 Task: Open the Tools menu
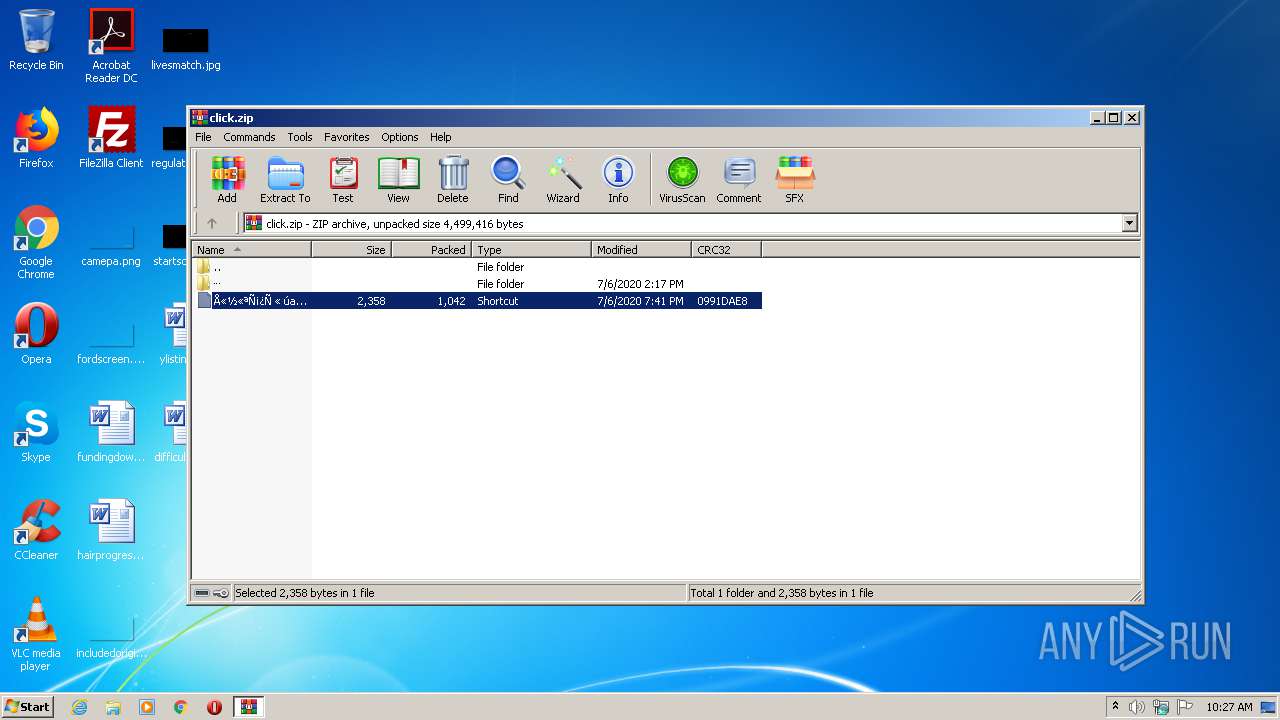[300, 137]
